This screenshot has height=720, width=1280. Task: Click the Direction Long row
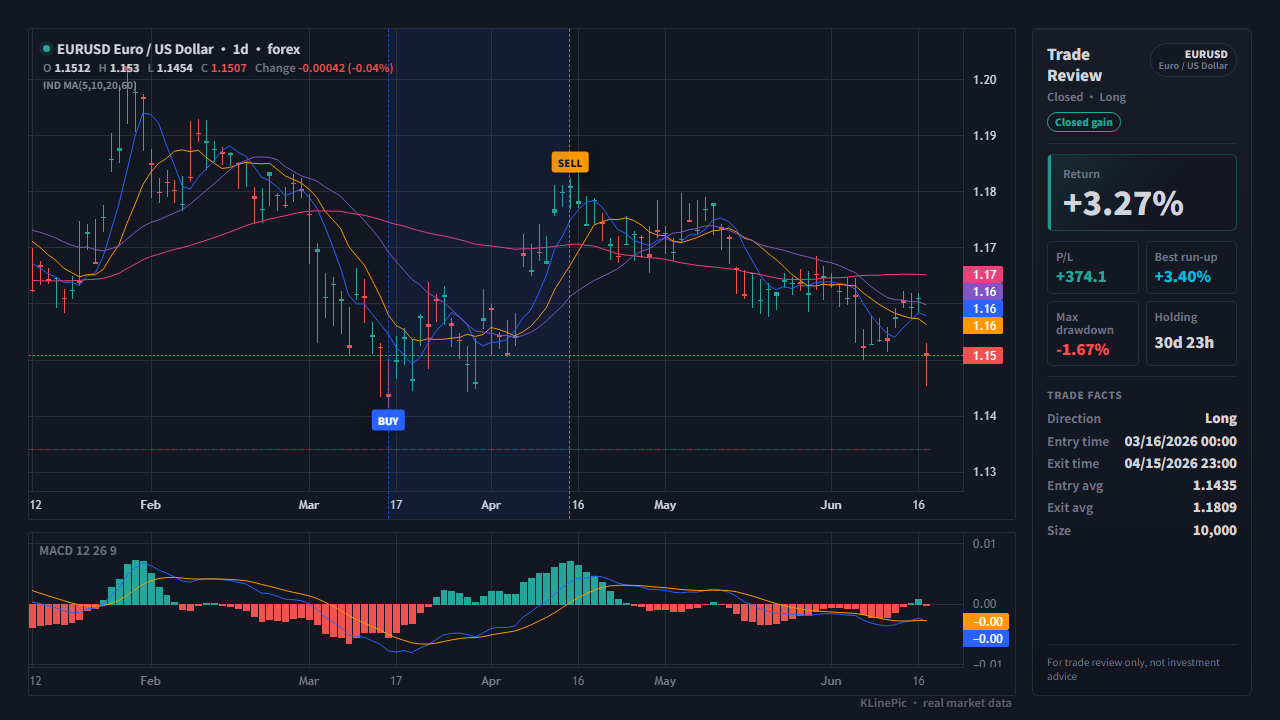pos(1142,418)
